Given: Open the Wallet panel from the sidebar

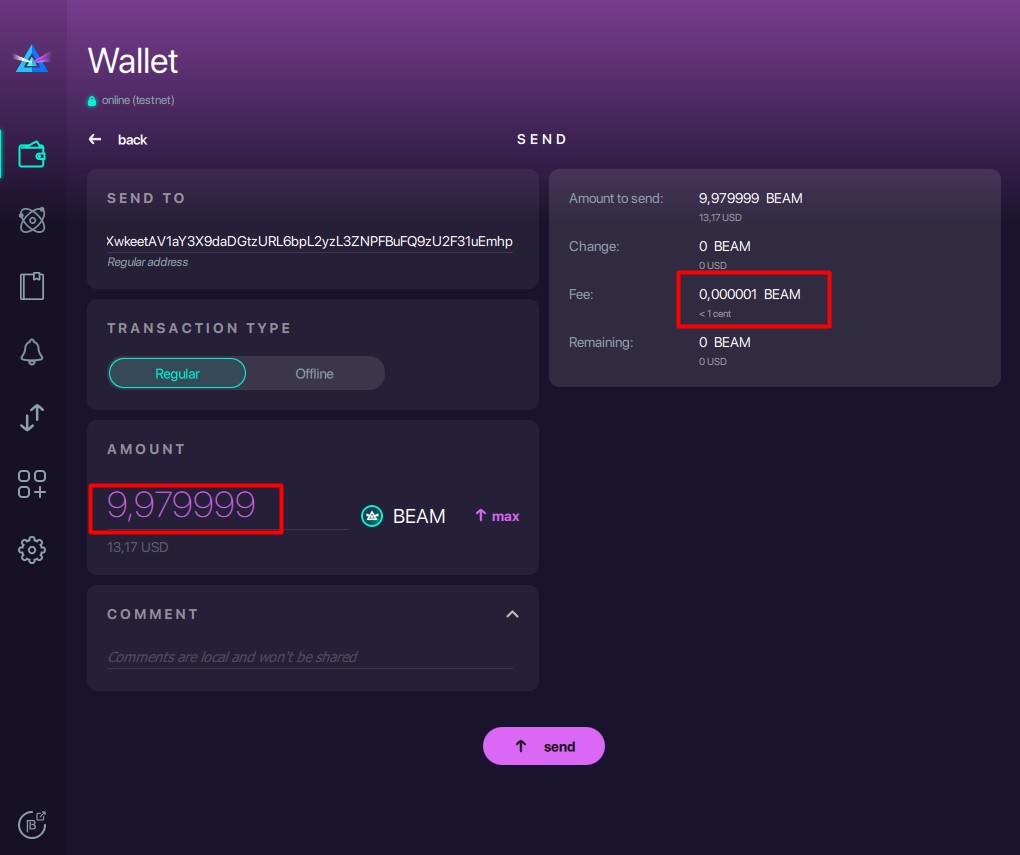Looking at the screenshot, I should [31, 154].
